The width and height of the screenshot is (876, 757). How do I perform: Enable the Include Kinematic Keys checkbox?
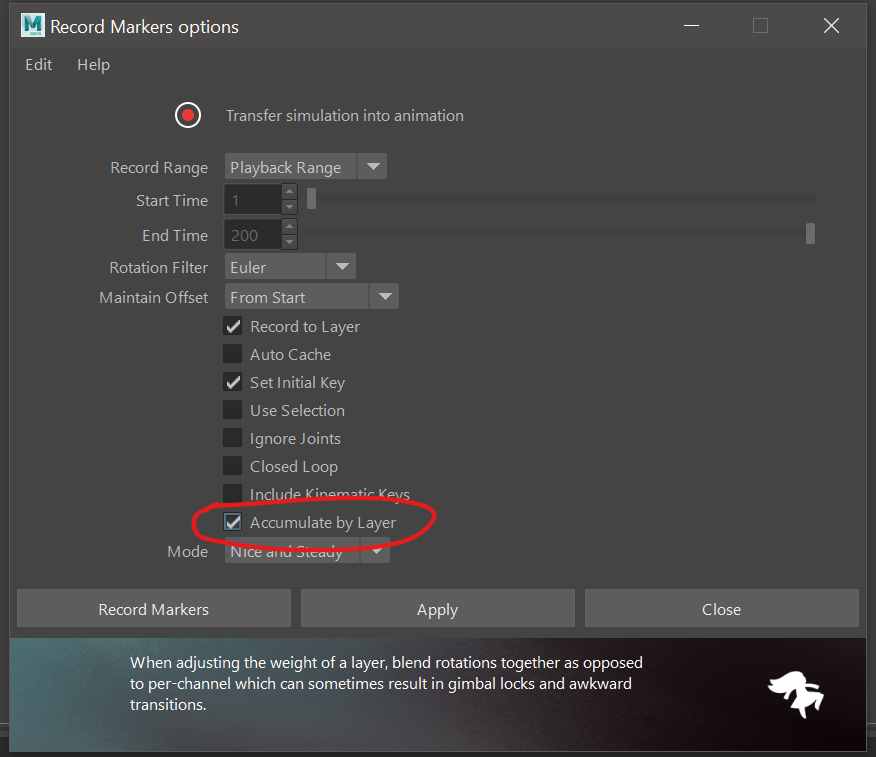coord(233,493)
